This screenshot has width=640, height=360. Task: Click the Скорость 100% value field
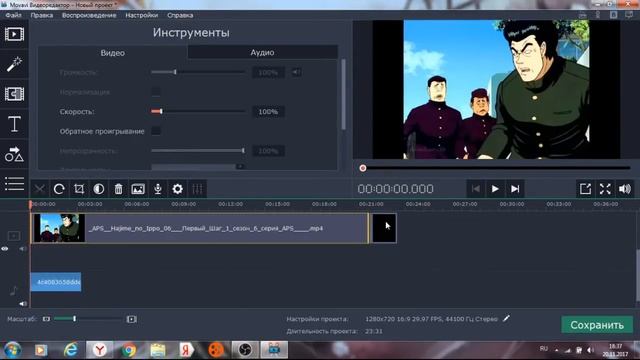click(x=268, y=111)
